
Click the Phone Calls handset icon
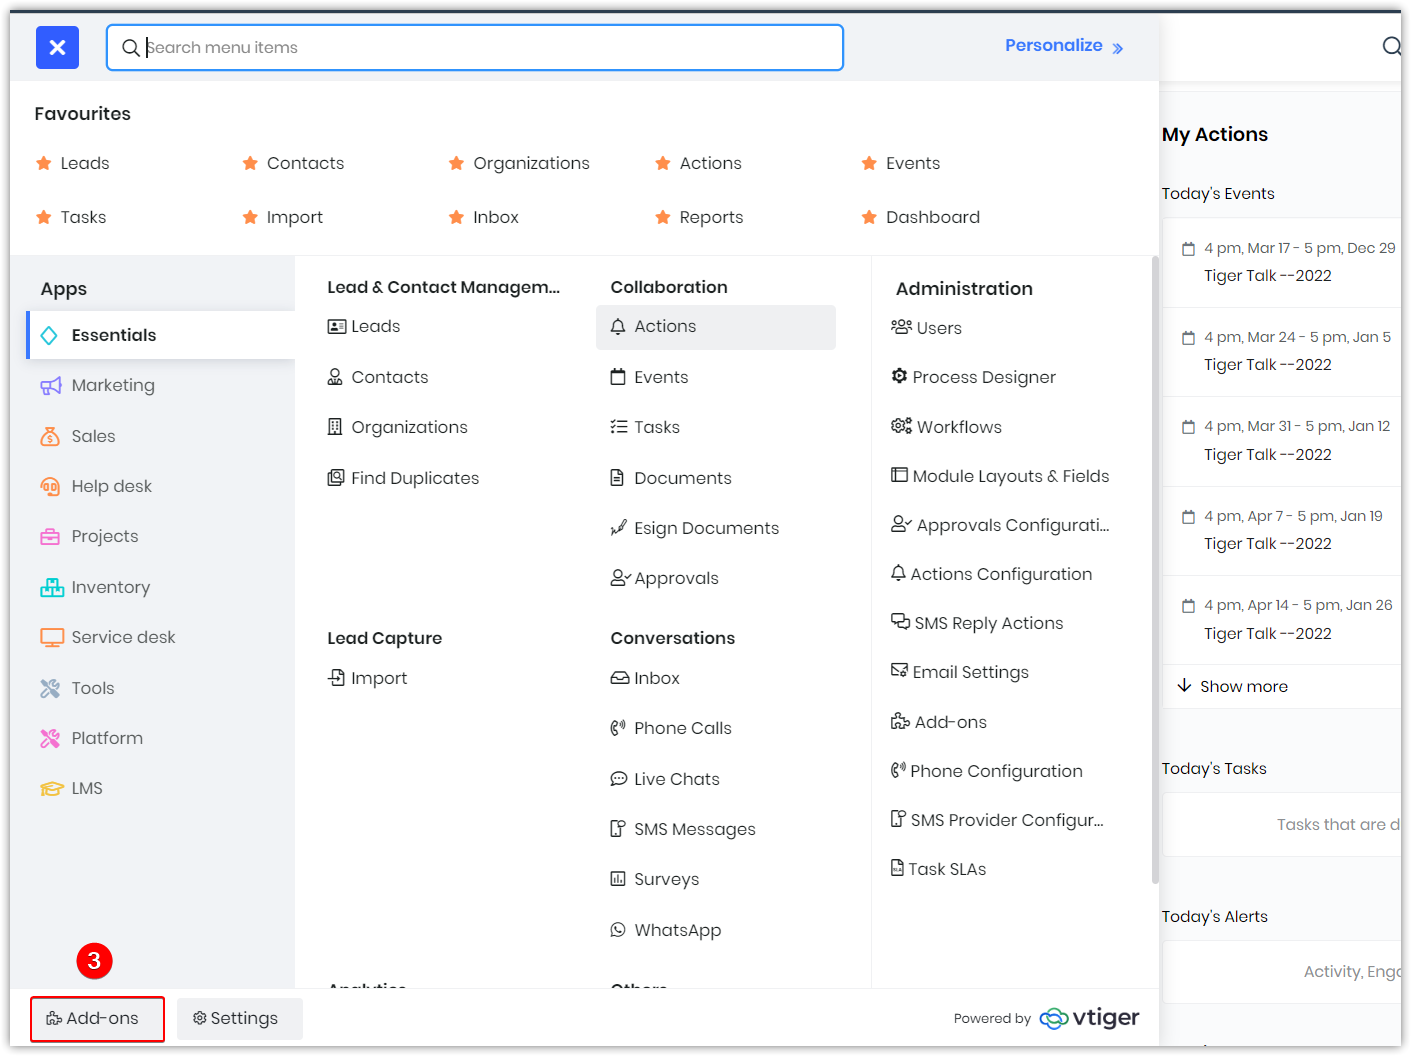click(x=618, y=728)
